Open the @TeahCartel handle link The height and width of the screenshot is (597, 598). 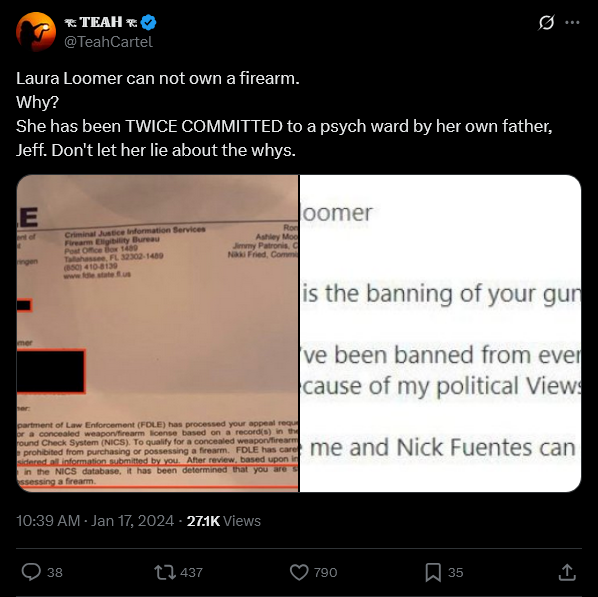[108, 42]
